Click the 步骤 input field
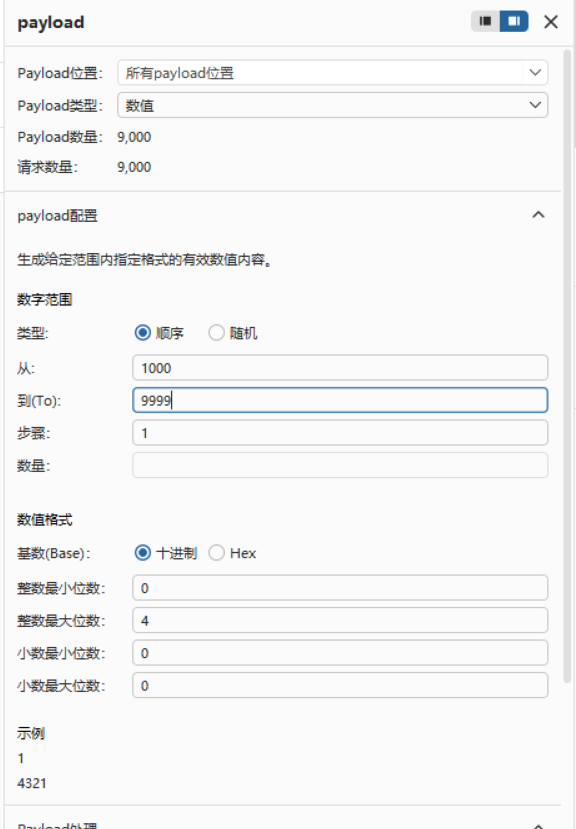 tap(340, 433)
